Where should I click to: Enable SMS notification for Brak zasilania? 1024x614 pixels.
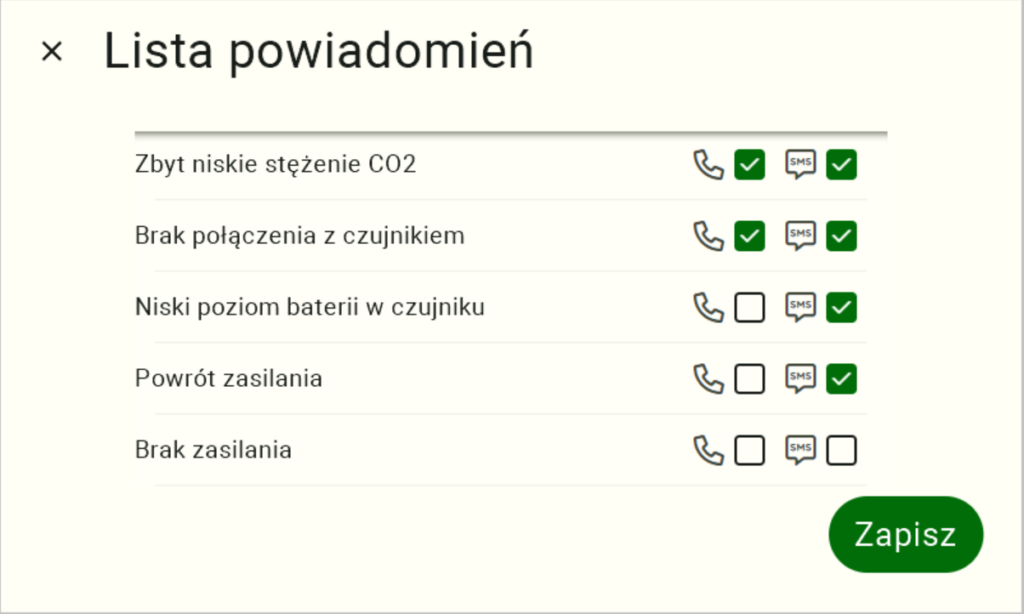coord(841,450)
